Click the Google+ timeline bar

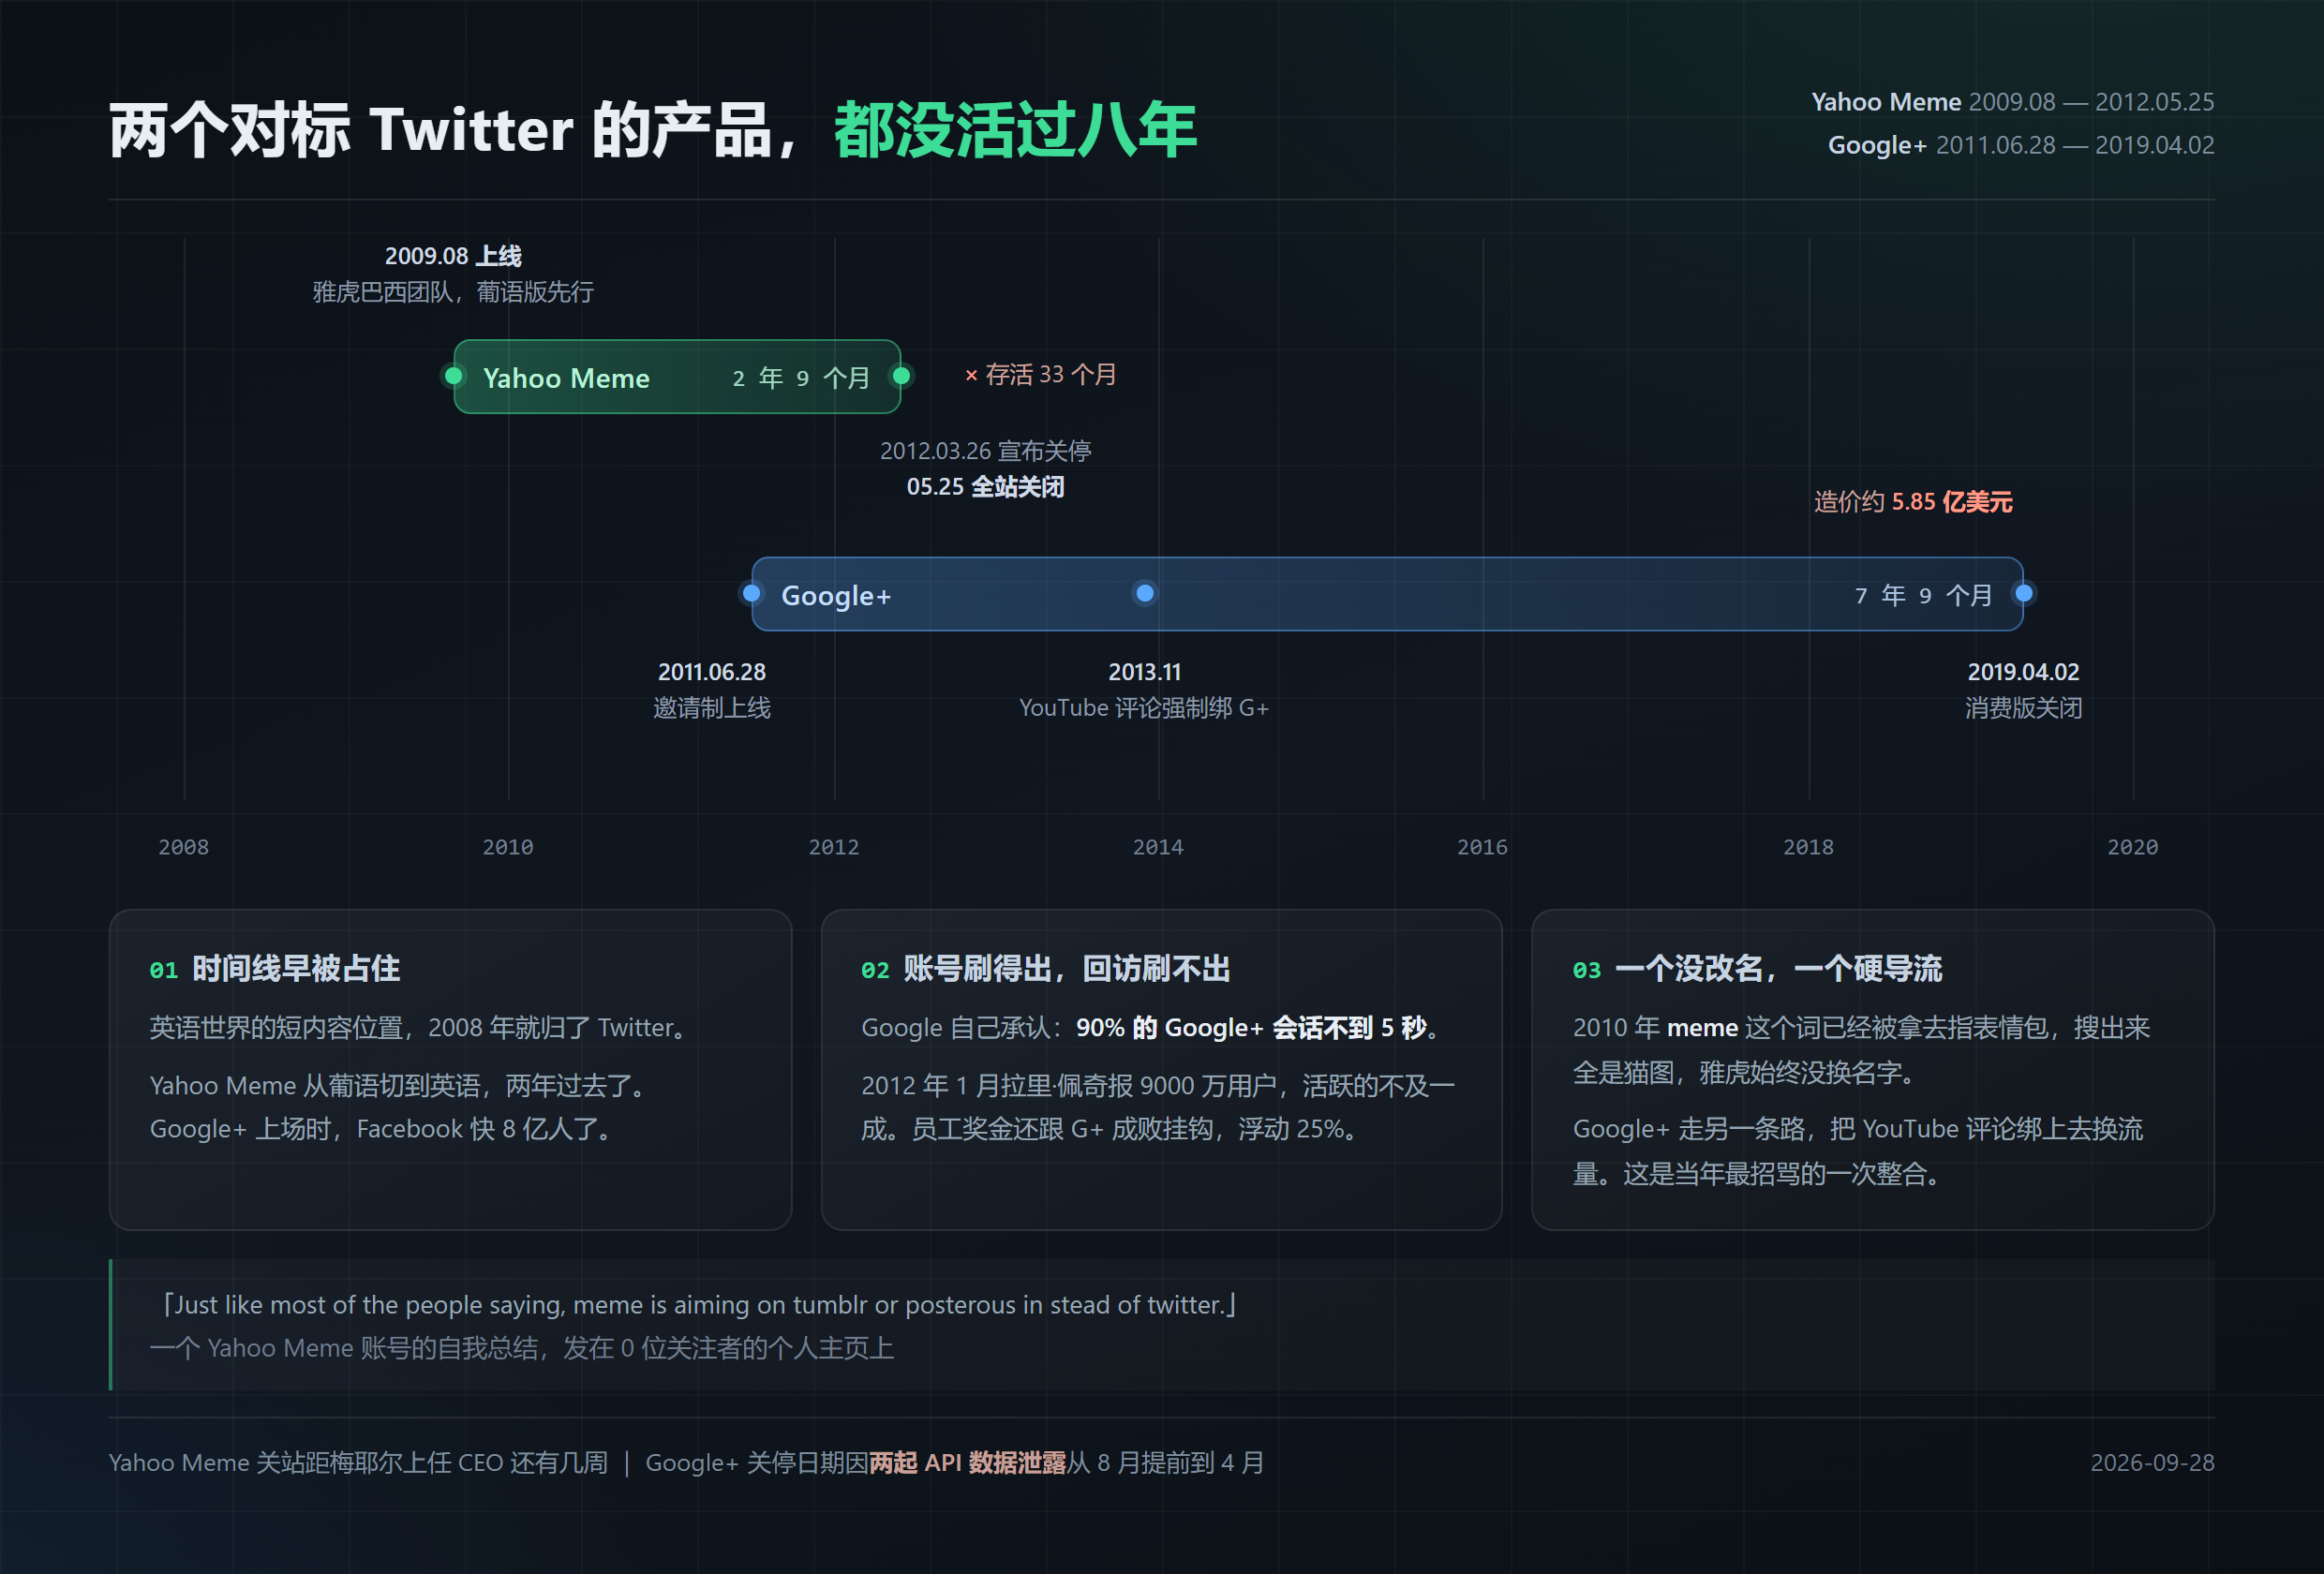click(x=1387, y=594)
